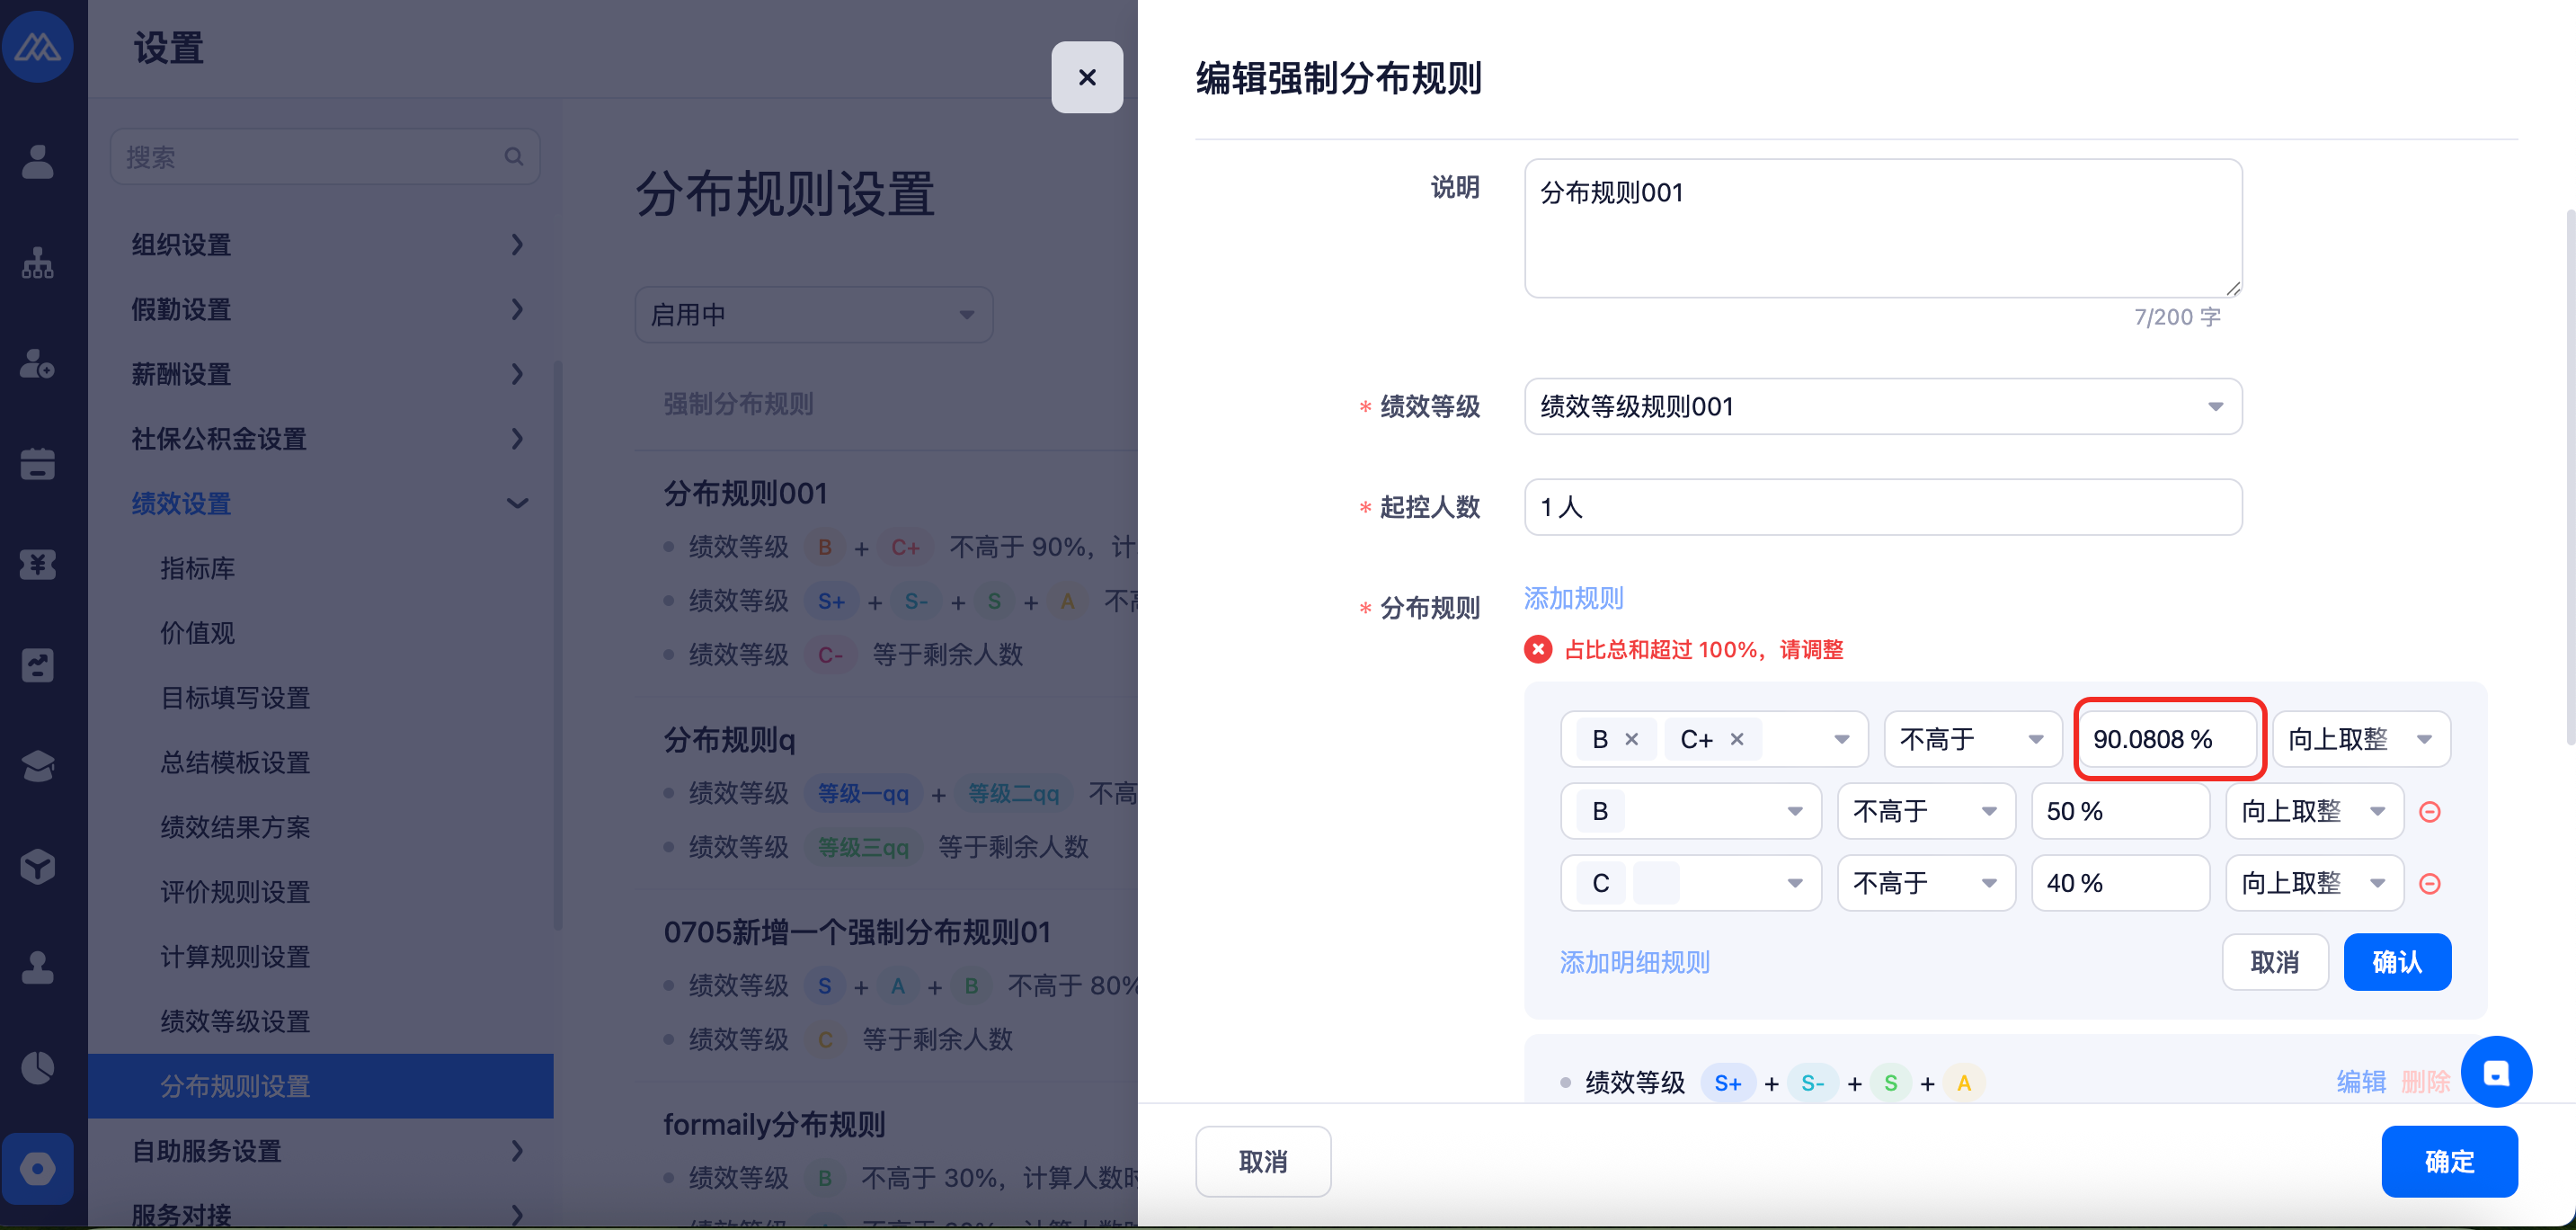The width and height of the screenshot is (2576, 1230).
Task: Focus the 90.0808 % percentage field
Action: pos(2168,740)
